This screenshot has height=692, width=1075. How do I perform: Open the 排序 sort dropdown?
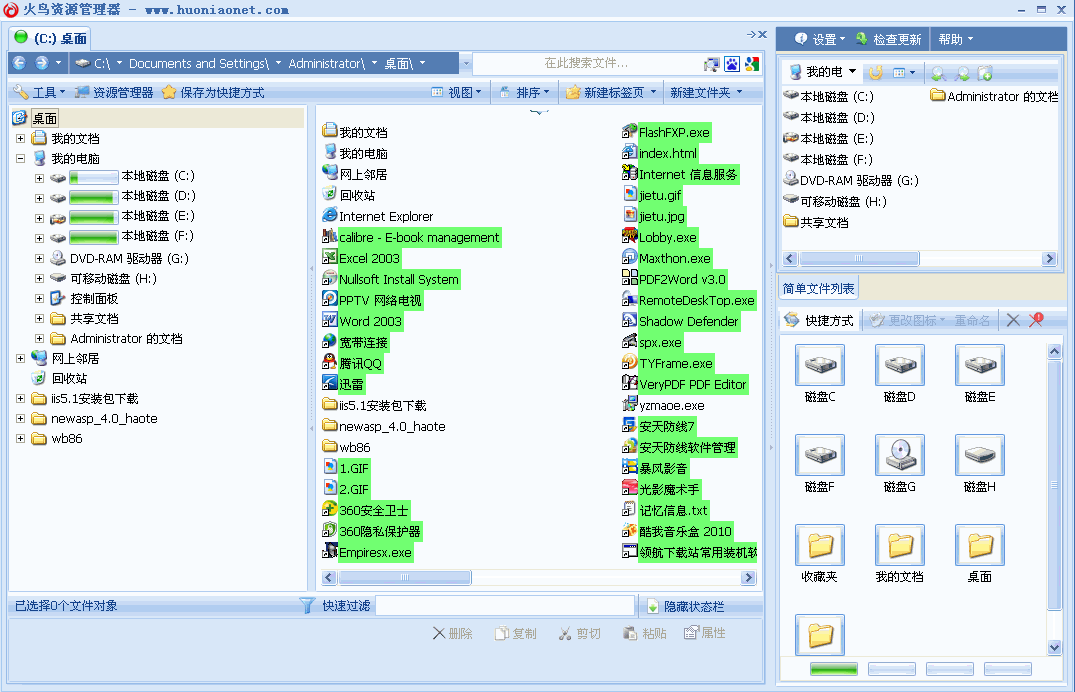pyautogui.click(x=526, y=92)
